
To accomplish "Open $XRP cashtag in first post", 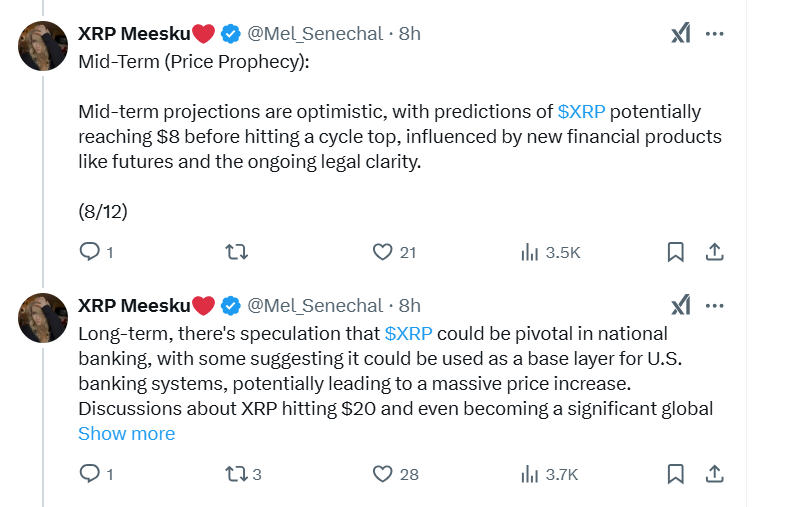I will (x=581, y=111).
